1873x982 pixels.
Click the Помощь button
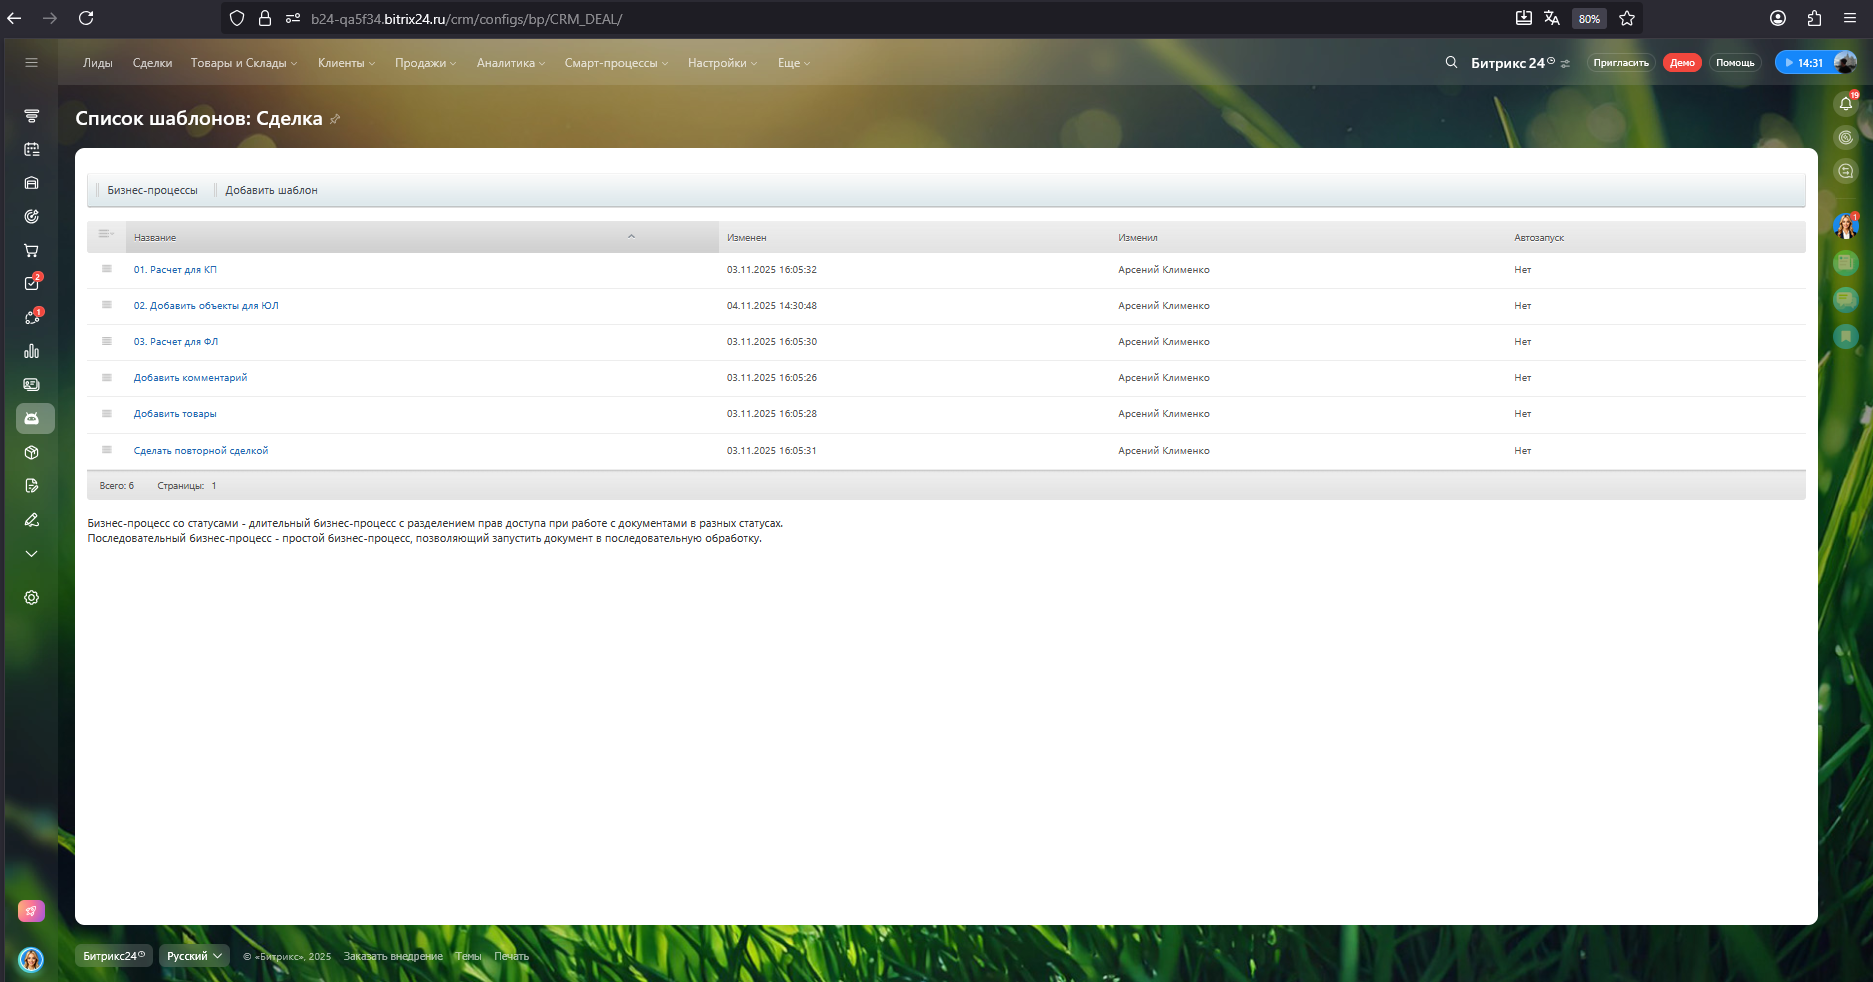pyautogui.click(x=1735, y=63)
